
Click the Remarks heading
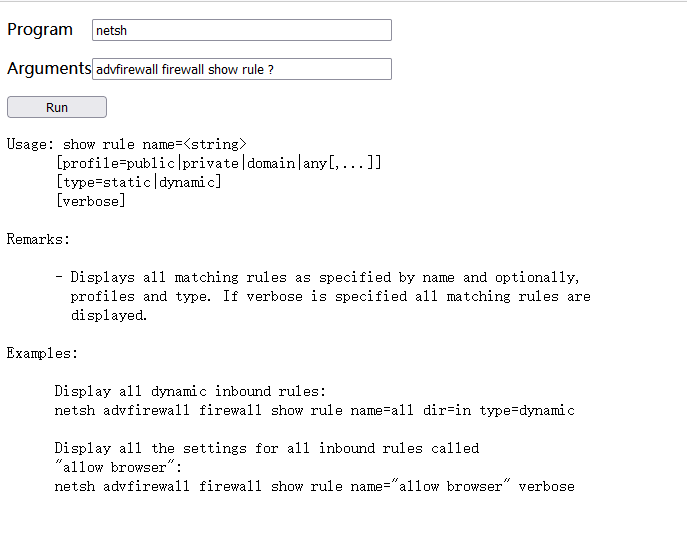click(38, 239)
